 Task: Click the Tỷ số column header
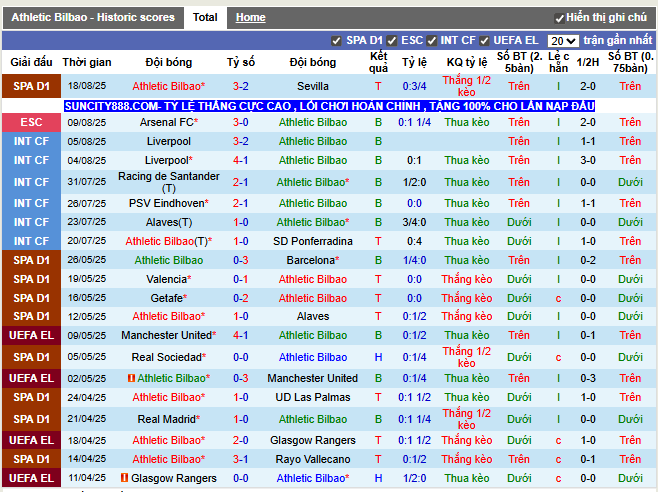click(240, 62)
